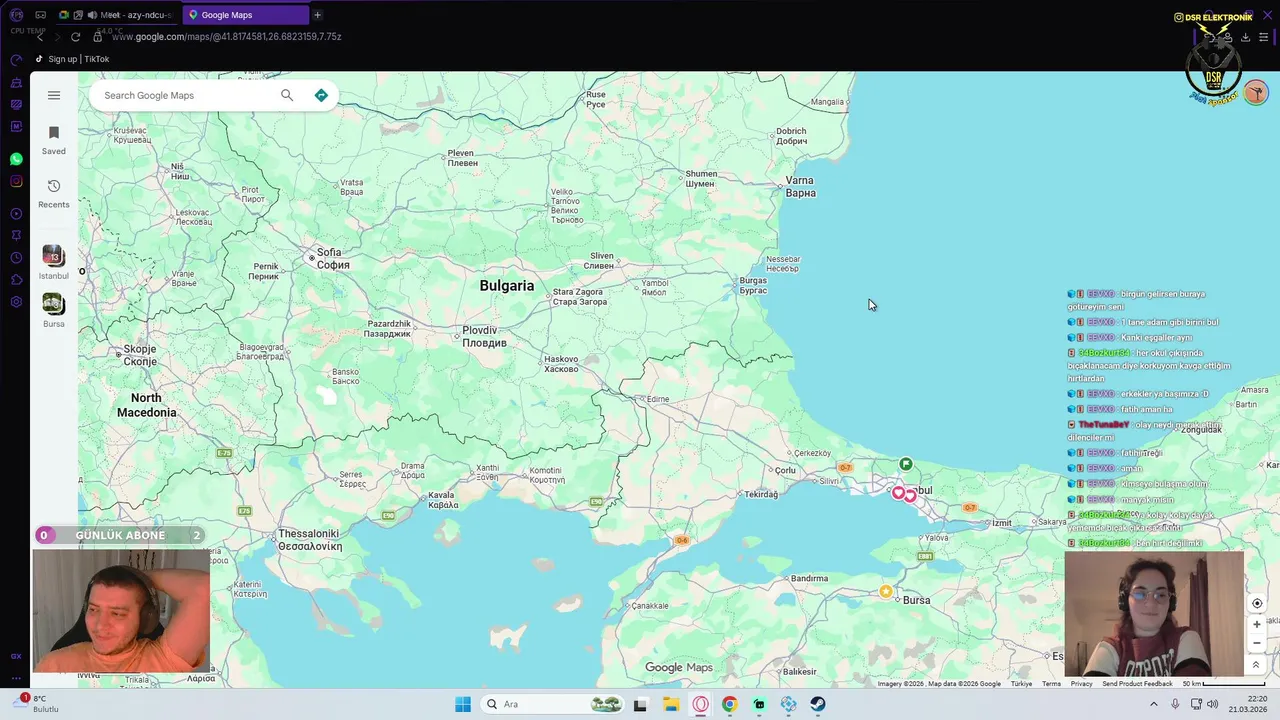
Task: Click the My Location target button
Action: 1257,603
